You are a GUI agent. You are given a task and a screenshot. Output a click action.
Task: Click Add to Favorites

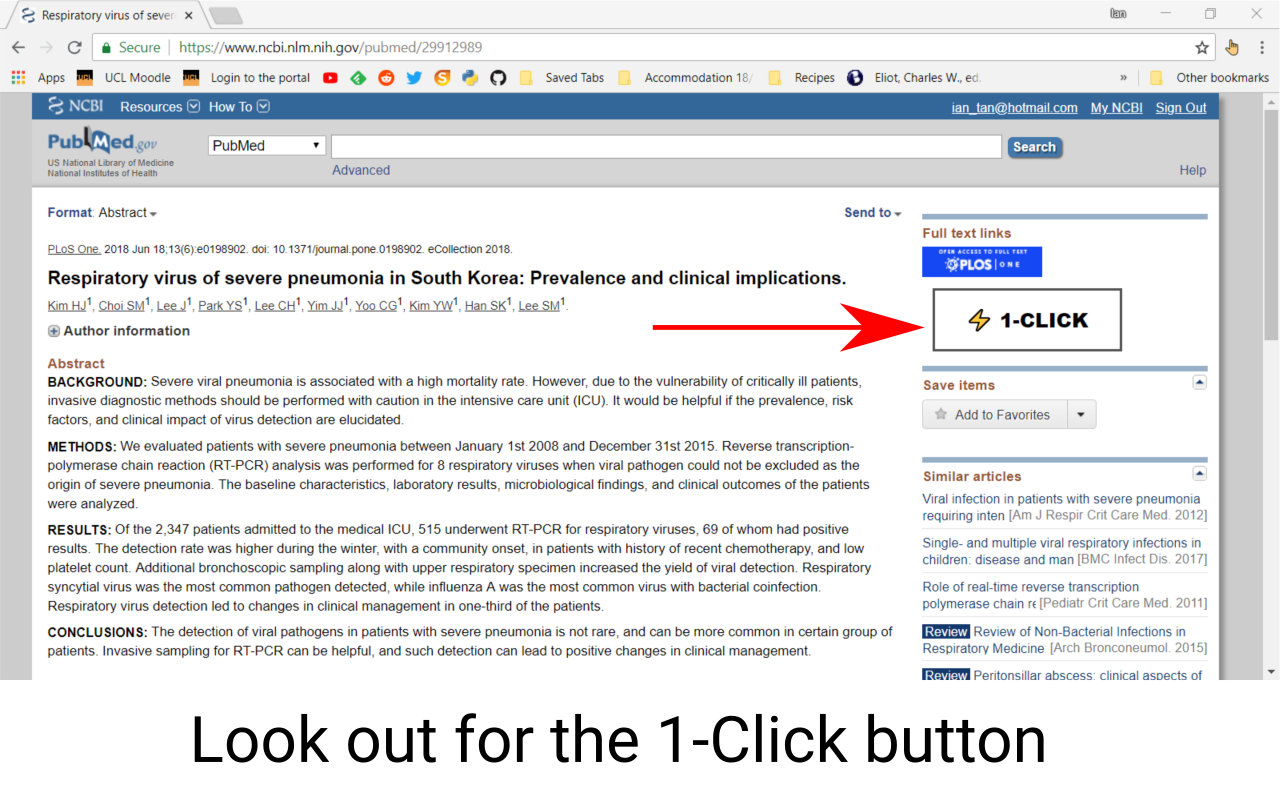tap(995, 414)
